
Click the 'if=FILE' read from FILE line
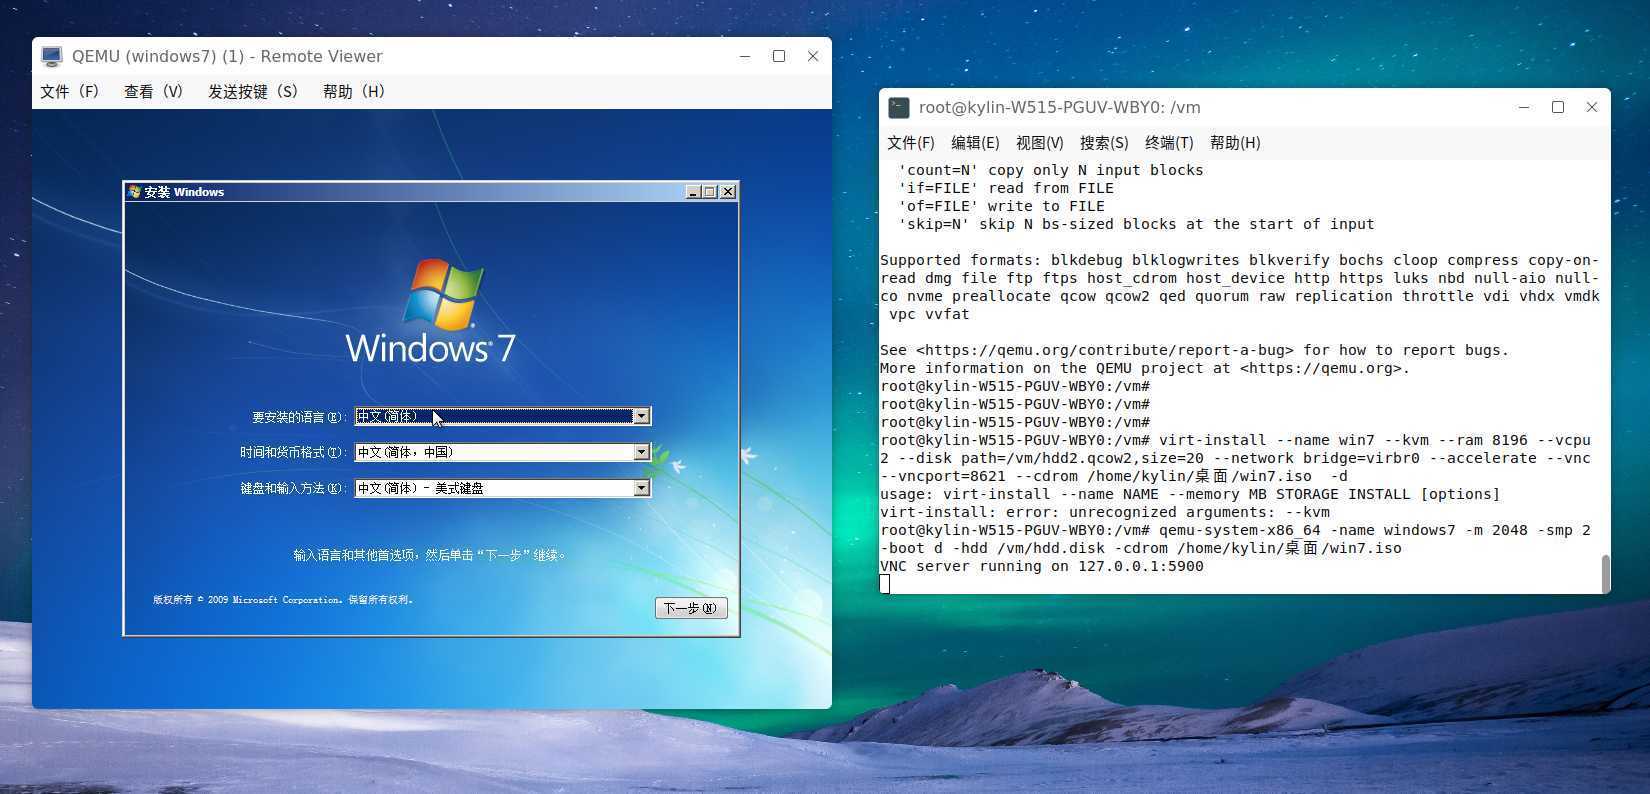1006,188
